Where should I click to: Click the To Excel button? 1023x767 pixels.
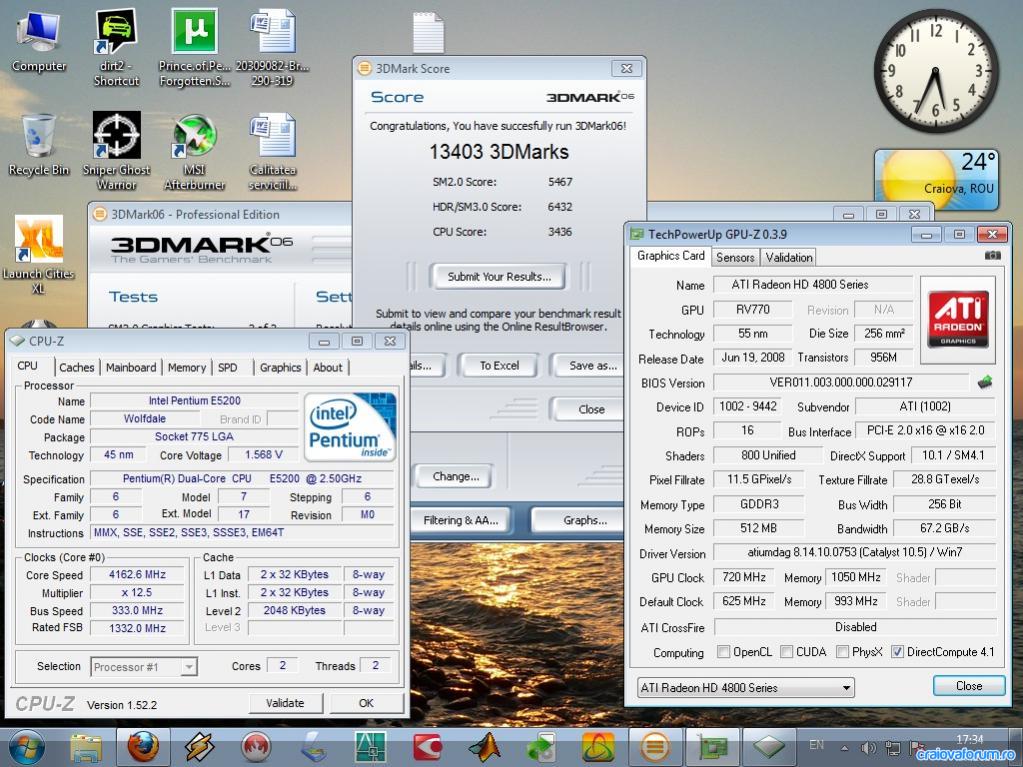pyautogui.click(x=499, y=365)
